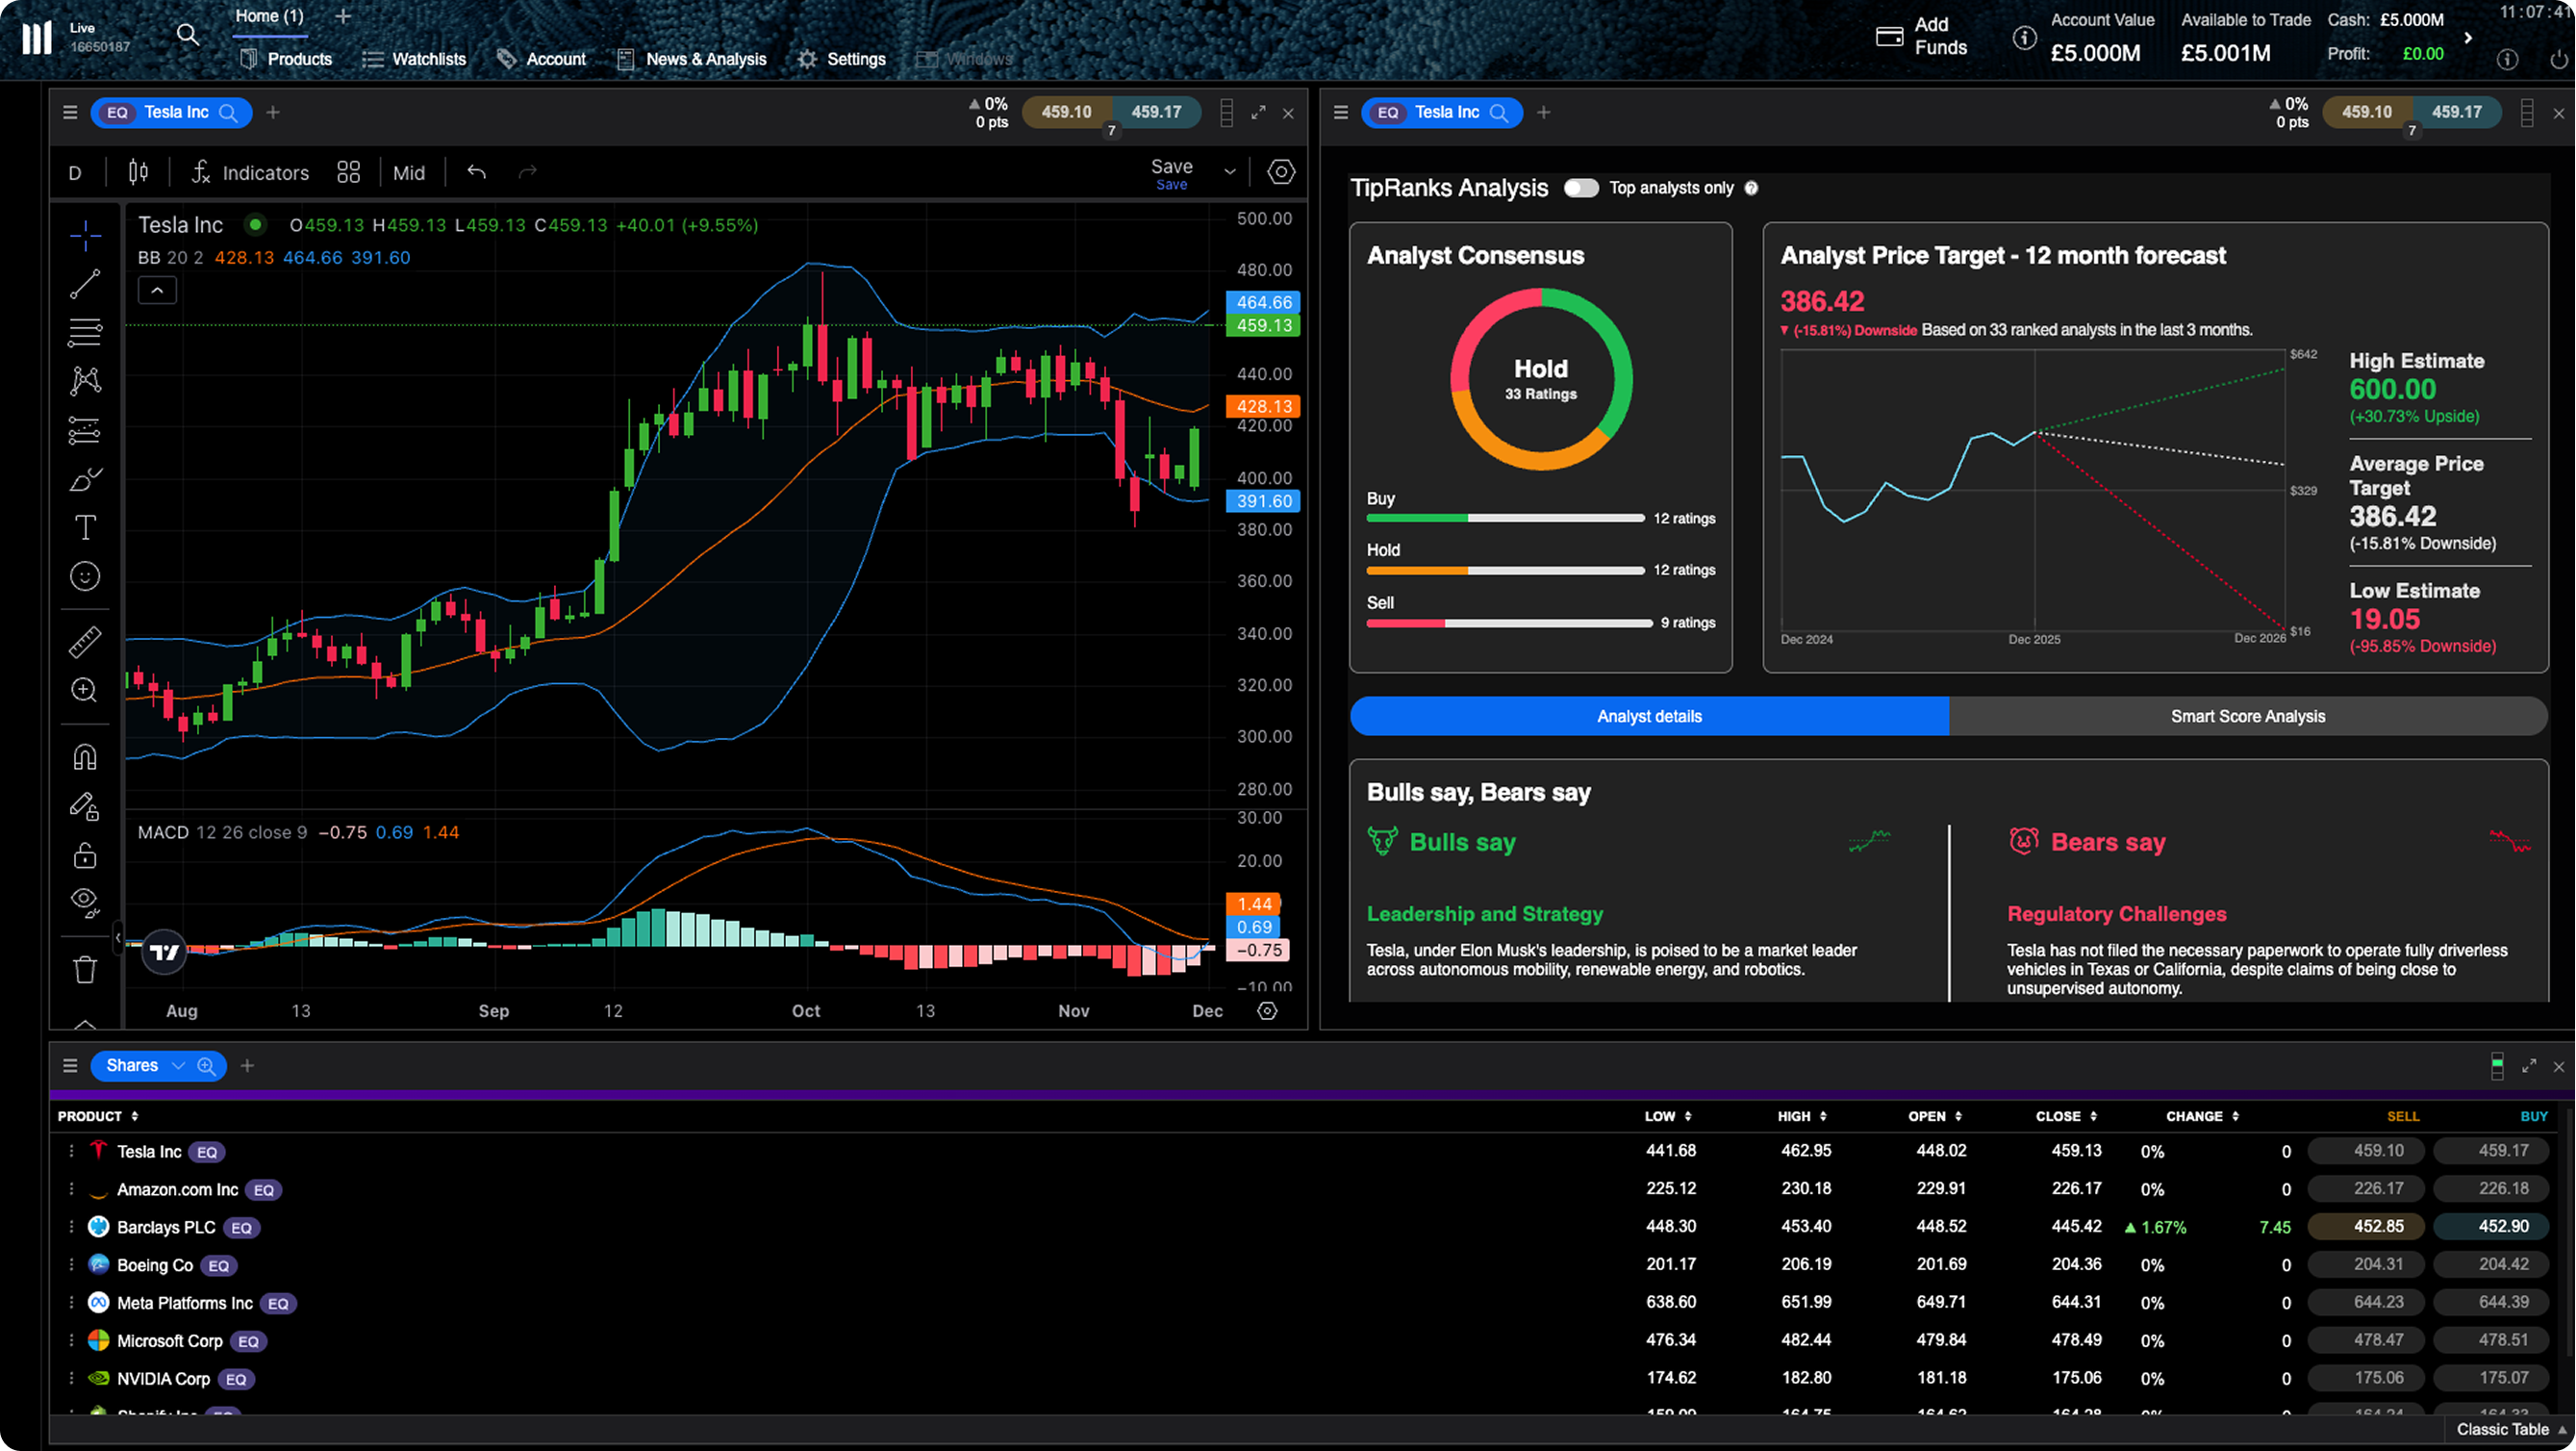The image size is (2576, 1451).
Task: Lock all drawings on the chart
Action: coord(85,855)
